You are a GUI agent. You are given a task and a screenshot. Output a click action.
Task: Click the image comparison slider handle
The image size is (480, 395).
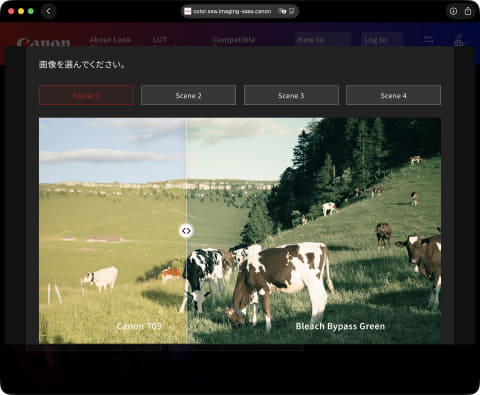click(x=186, y=231)
